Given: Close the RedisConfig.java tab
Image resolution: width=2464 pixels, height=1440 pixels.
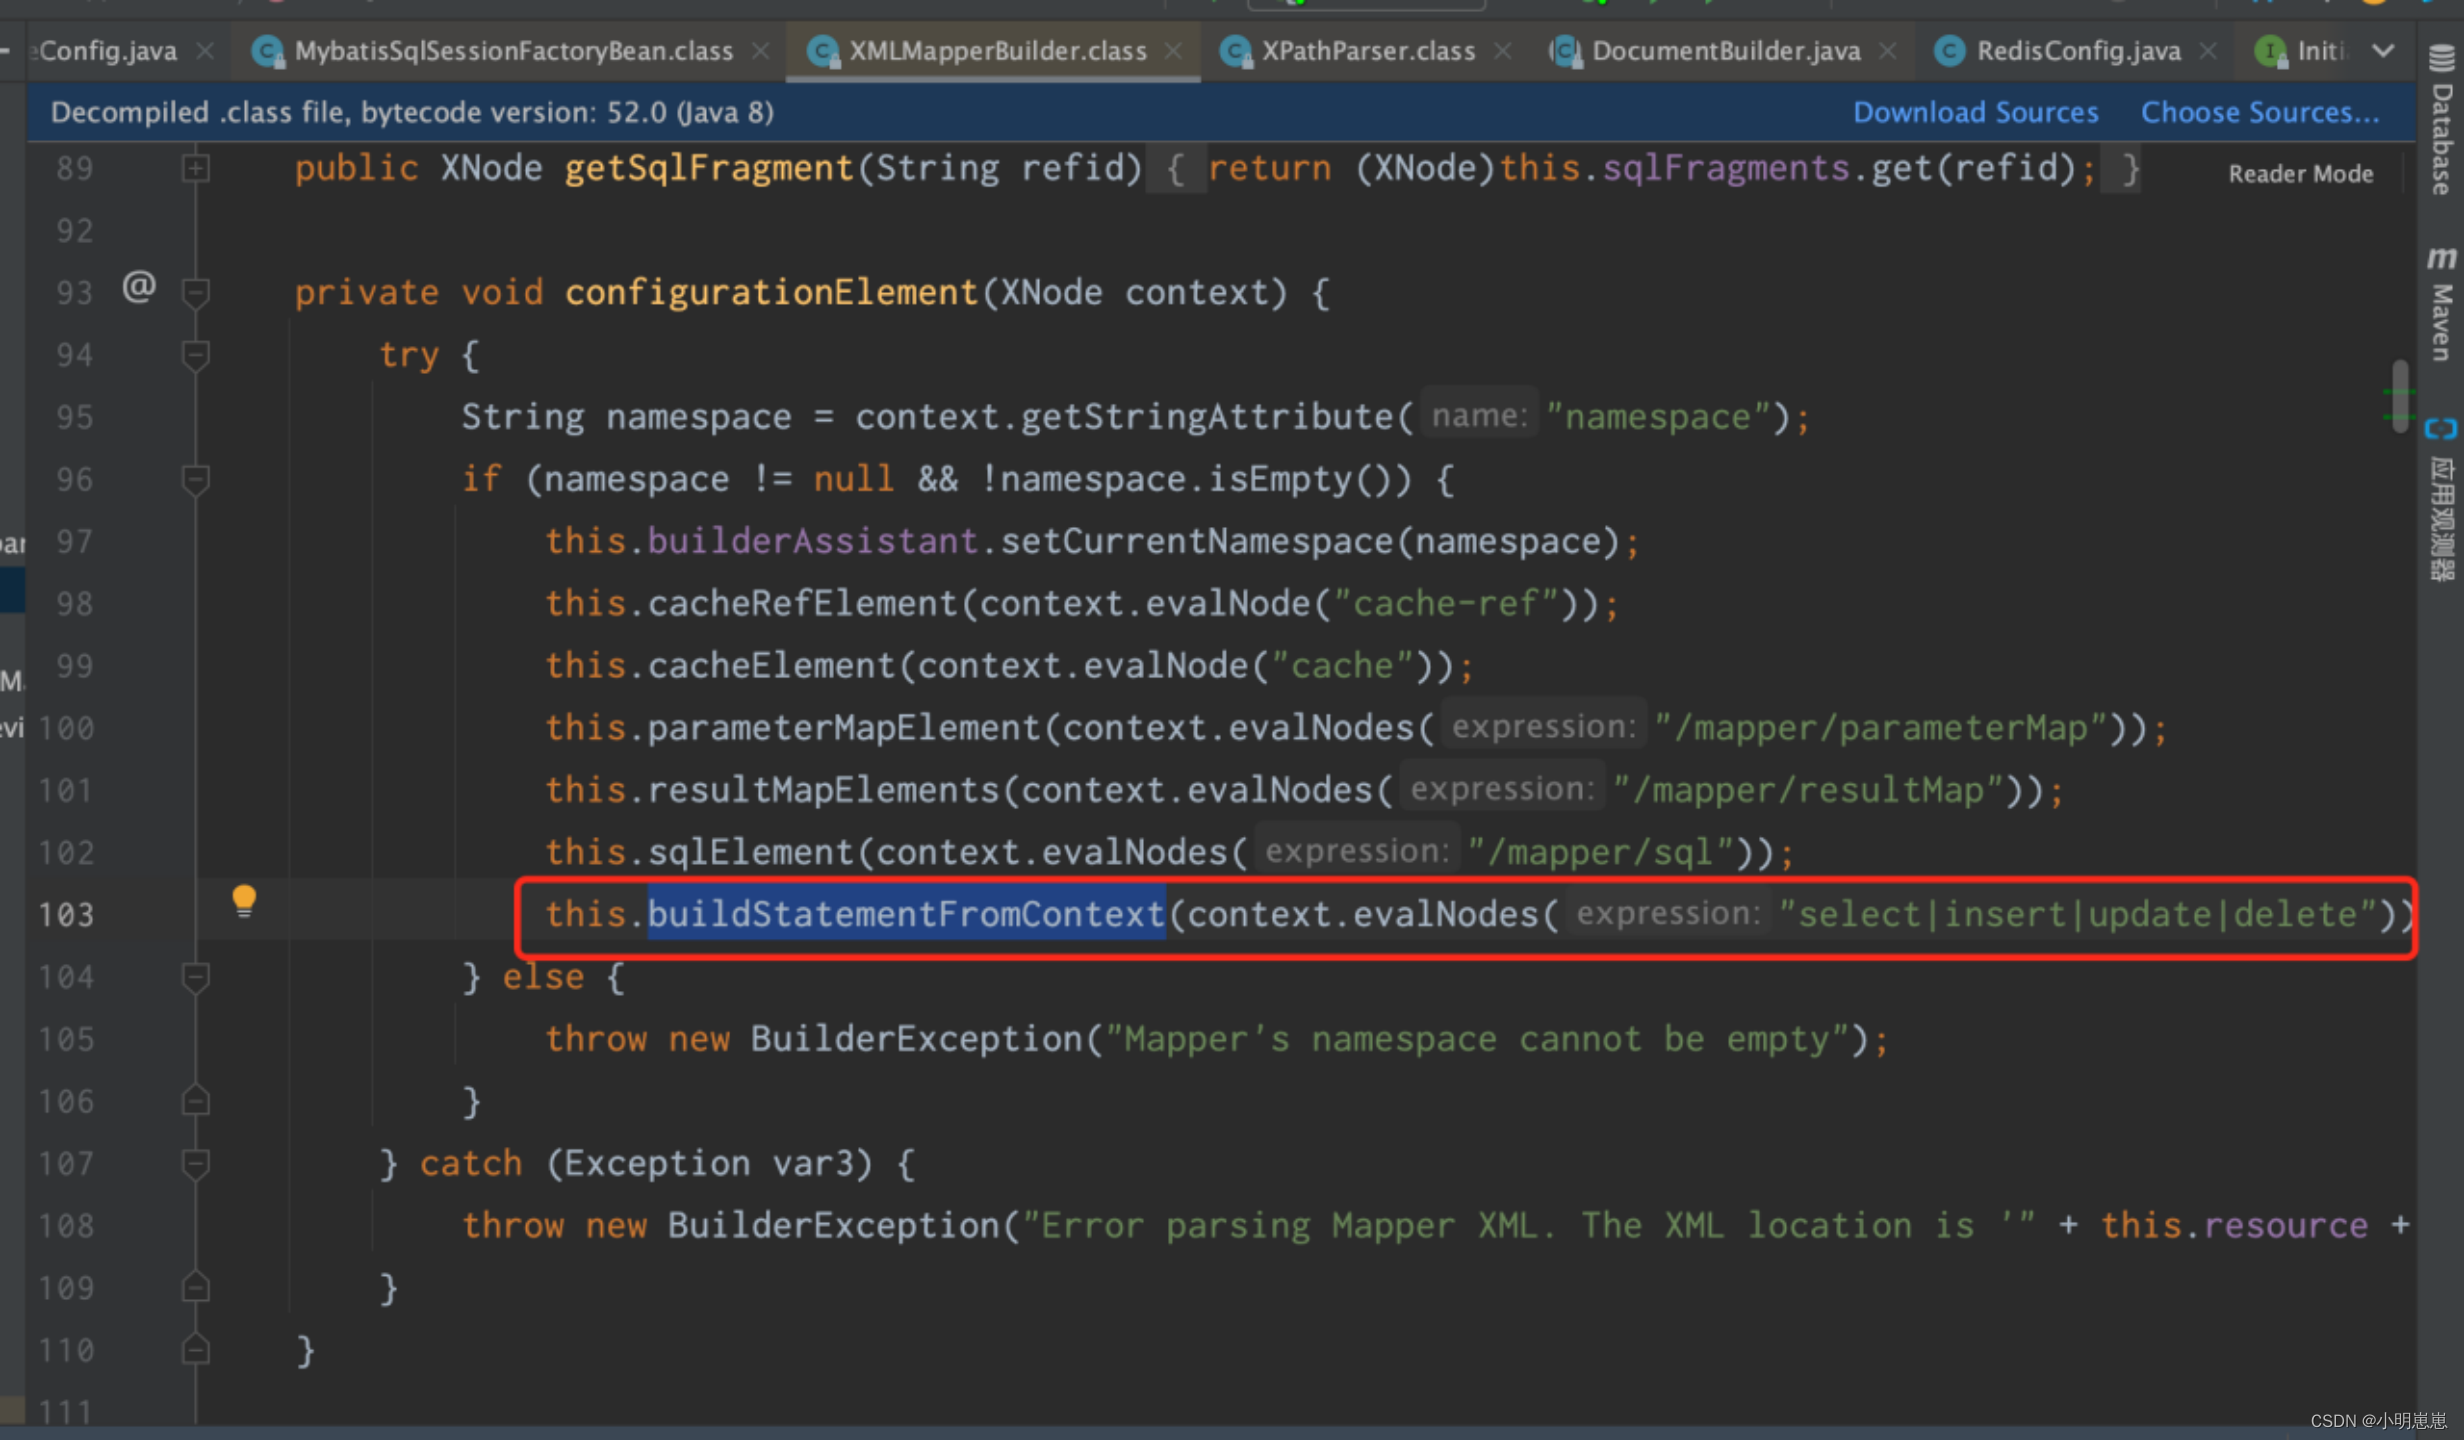Looking at the screenshot, I should (2208, 50).
